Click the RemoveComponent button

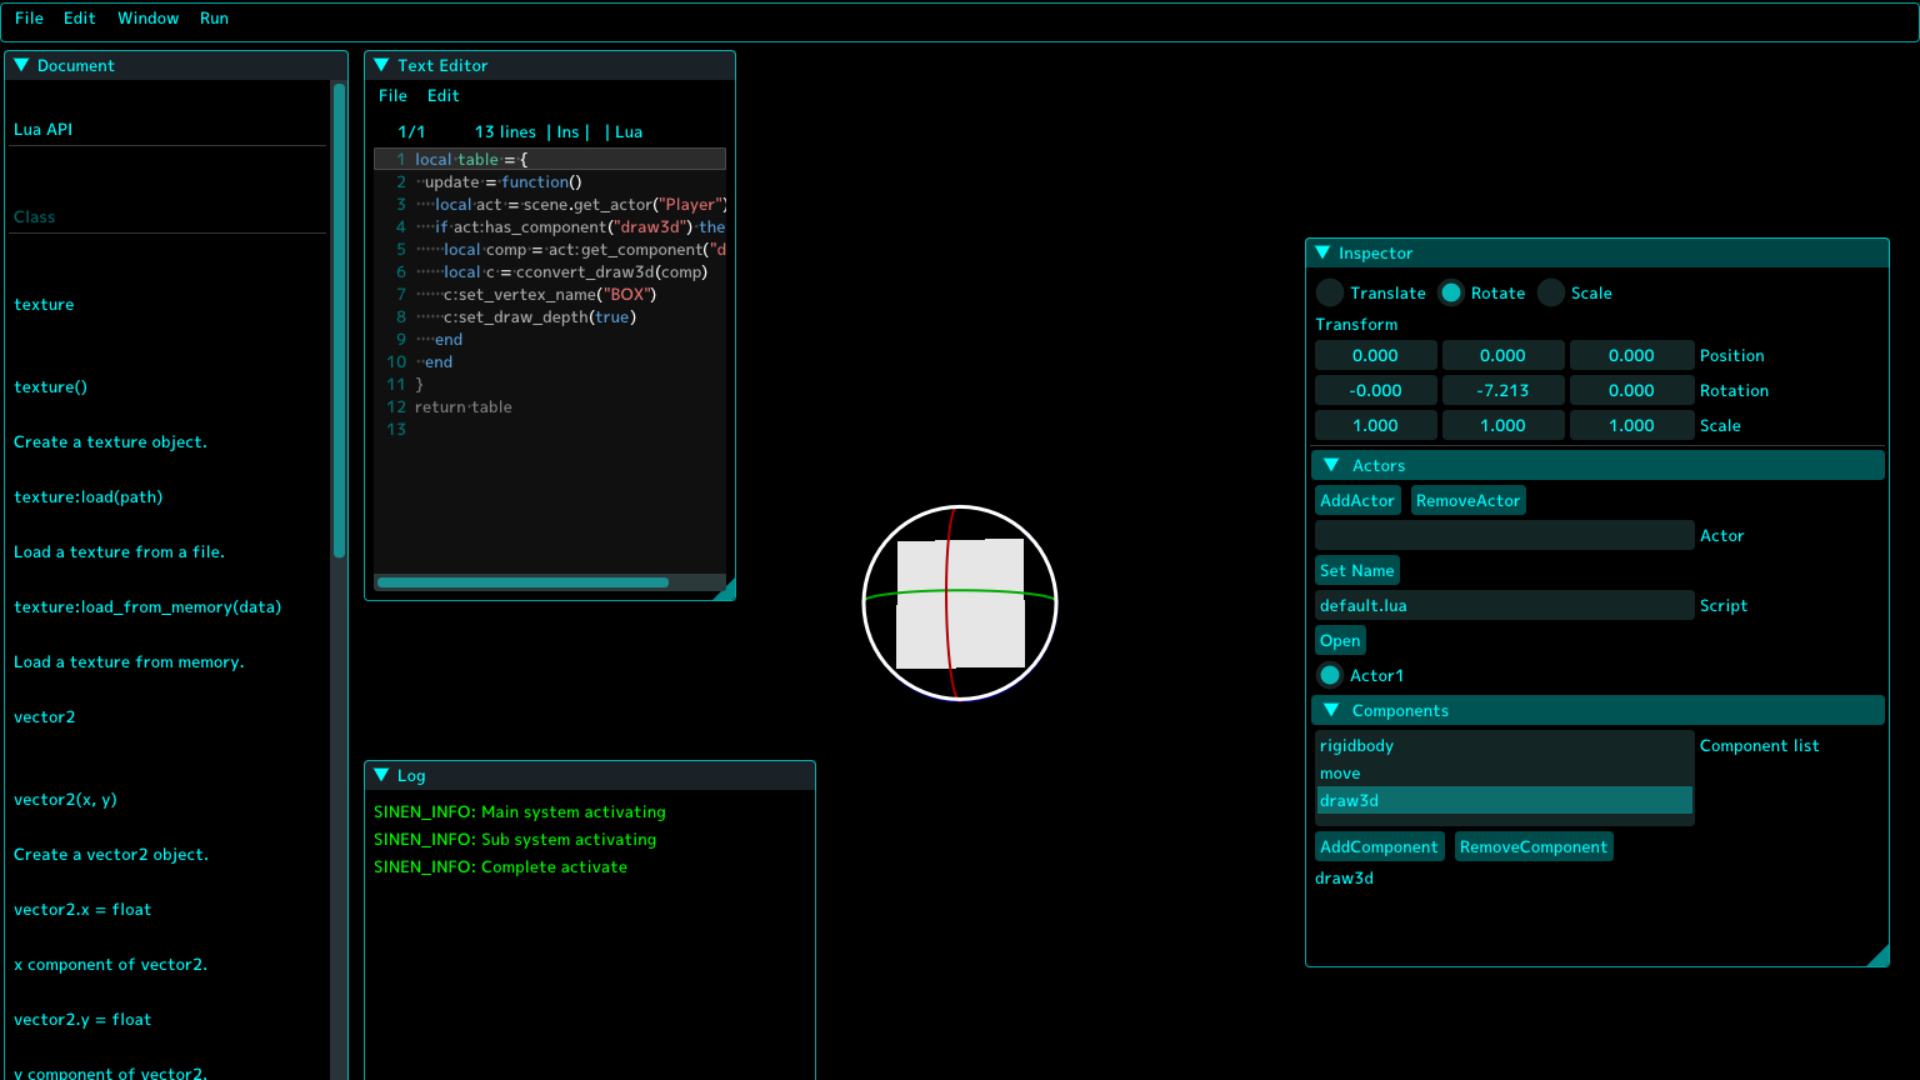(1533, 847)
